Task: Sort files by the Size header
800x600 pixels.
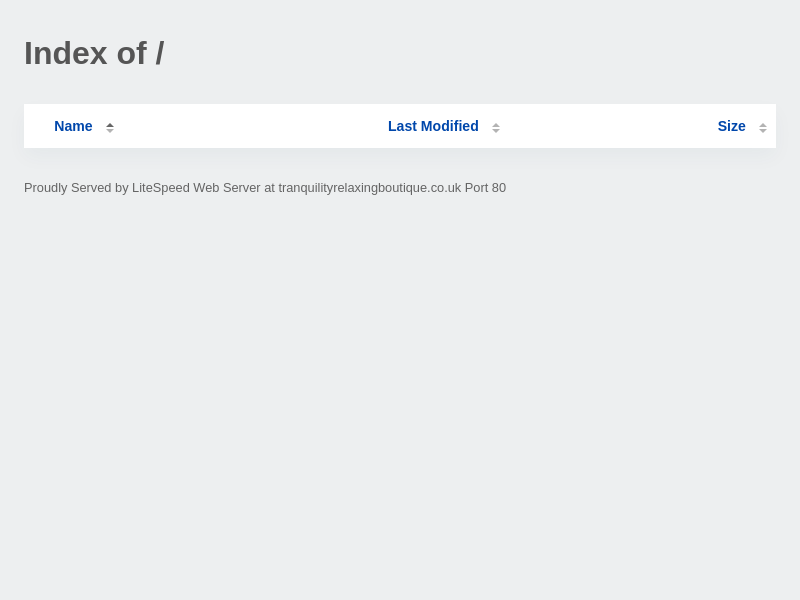Action: point(731,126)
